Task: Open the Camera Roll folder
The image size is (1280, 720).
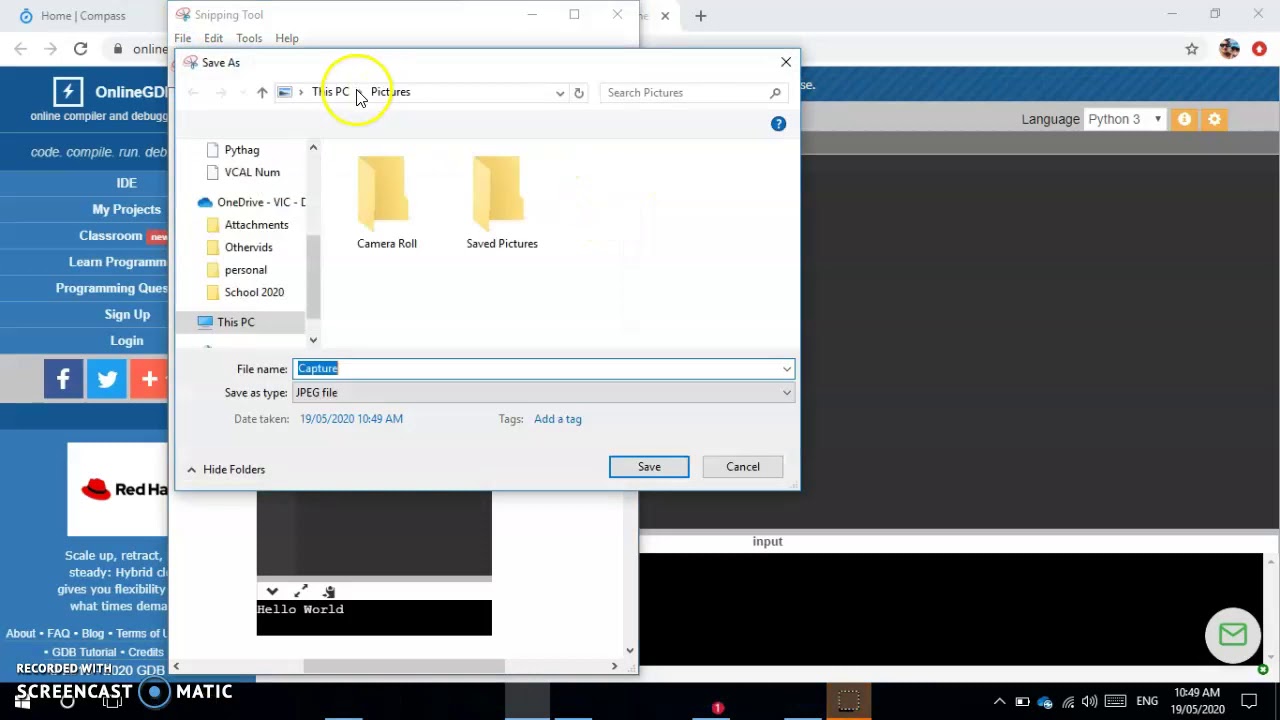Action: [387, 202]
